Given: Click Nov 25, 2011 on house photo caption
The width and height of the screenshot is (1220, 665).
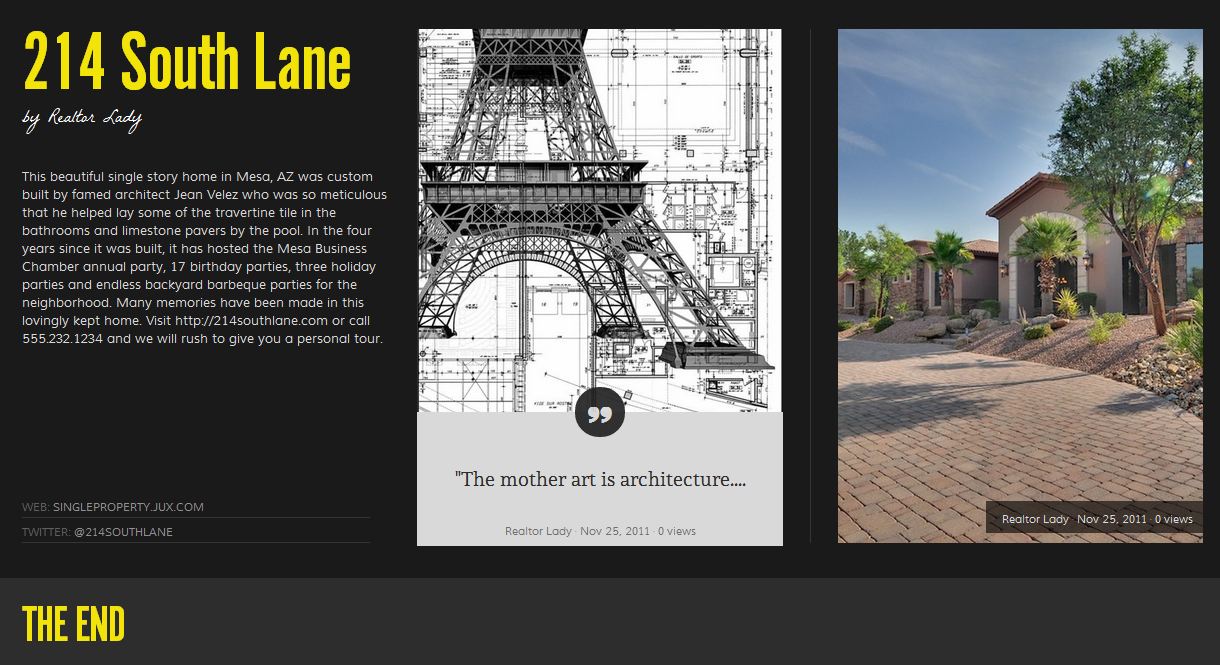Looking at the screenshot, I should pyautogui.click(x=1112, y=519).
